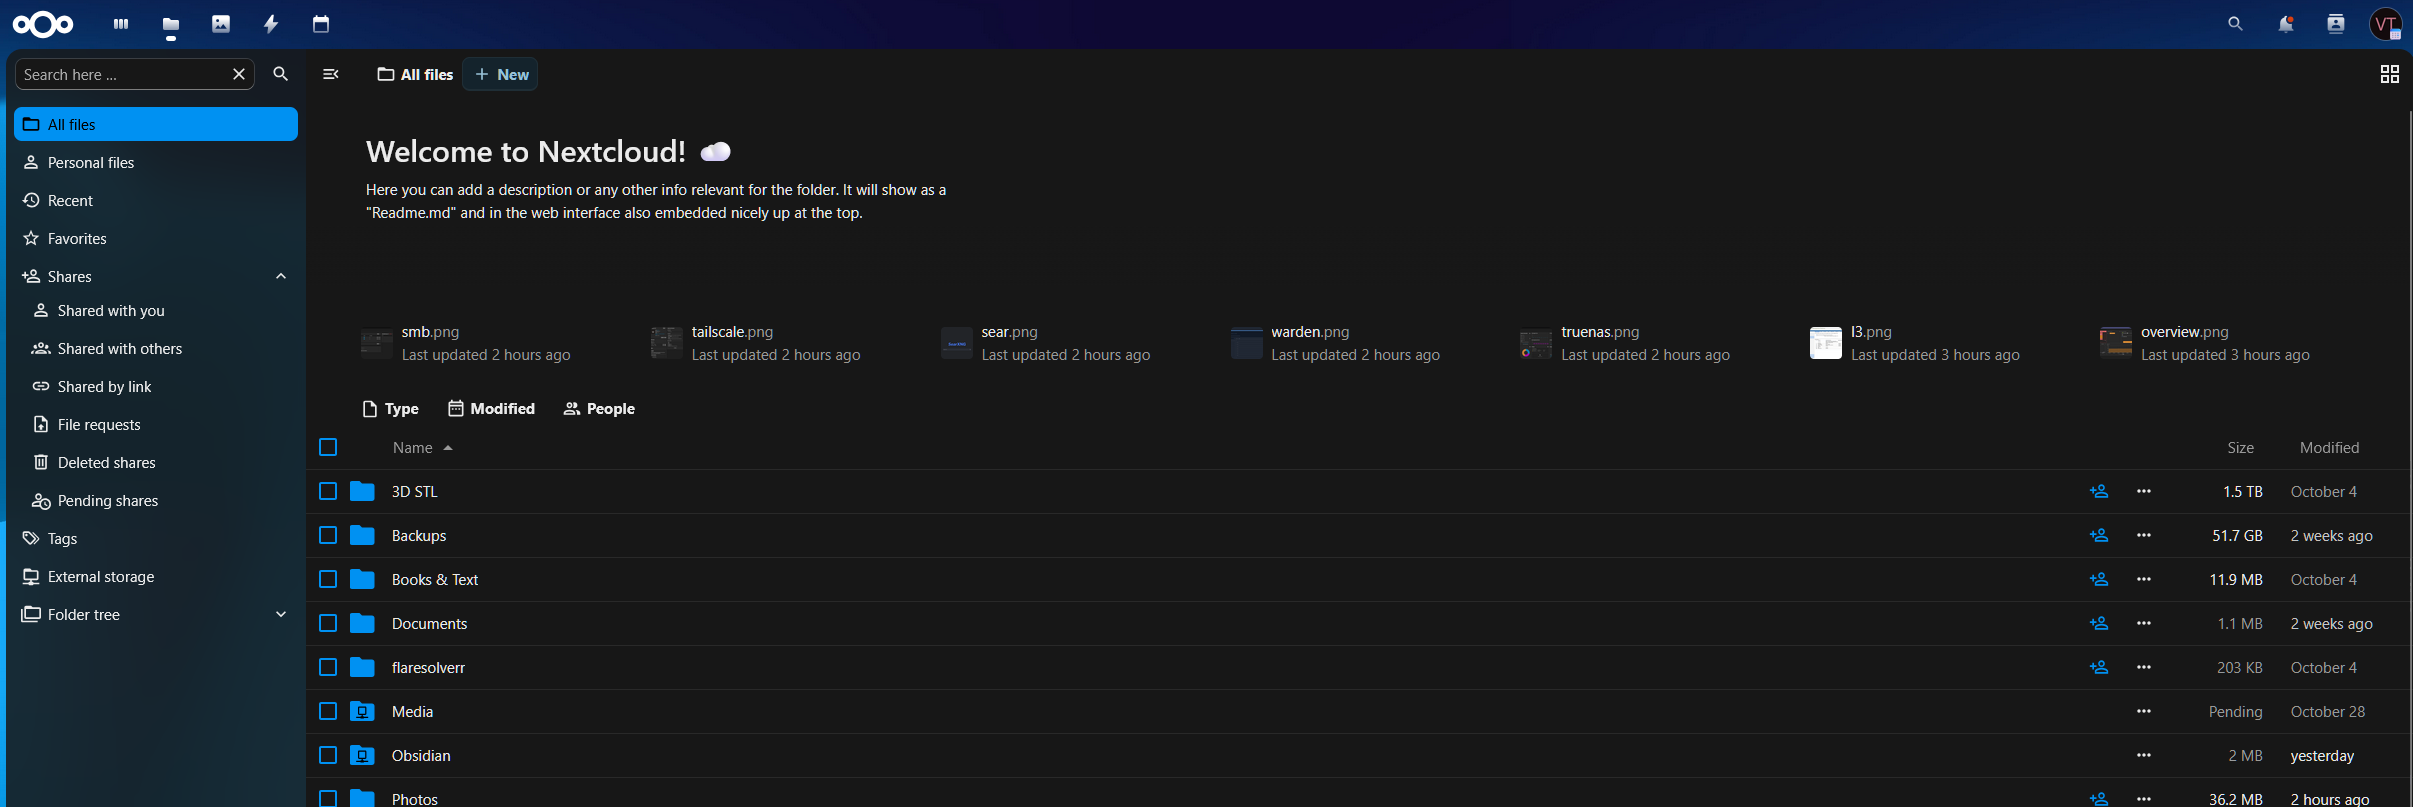
Task: Go to Favorites in sidebar
Action: (x=77, y=239)
